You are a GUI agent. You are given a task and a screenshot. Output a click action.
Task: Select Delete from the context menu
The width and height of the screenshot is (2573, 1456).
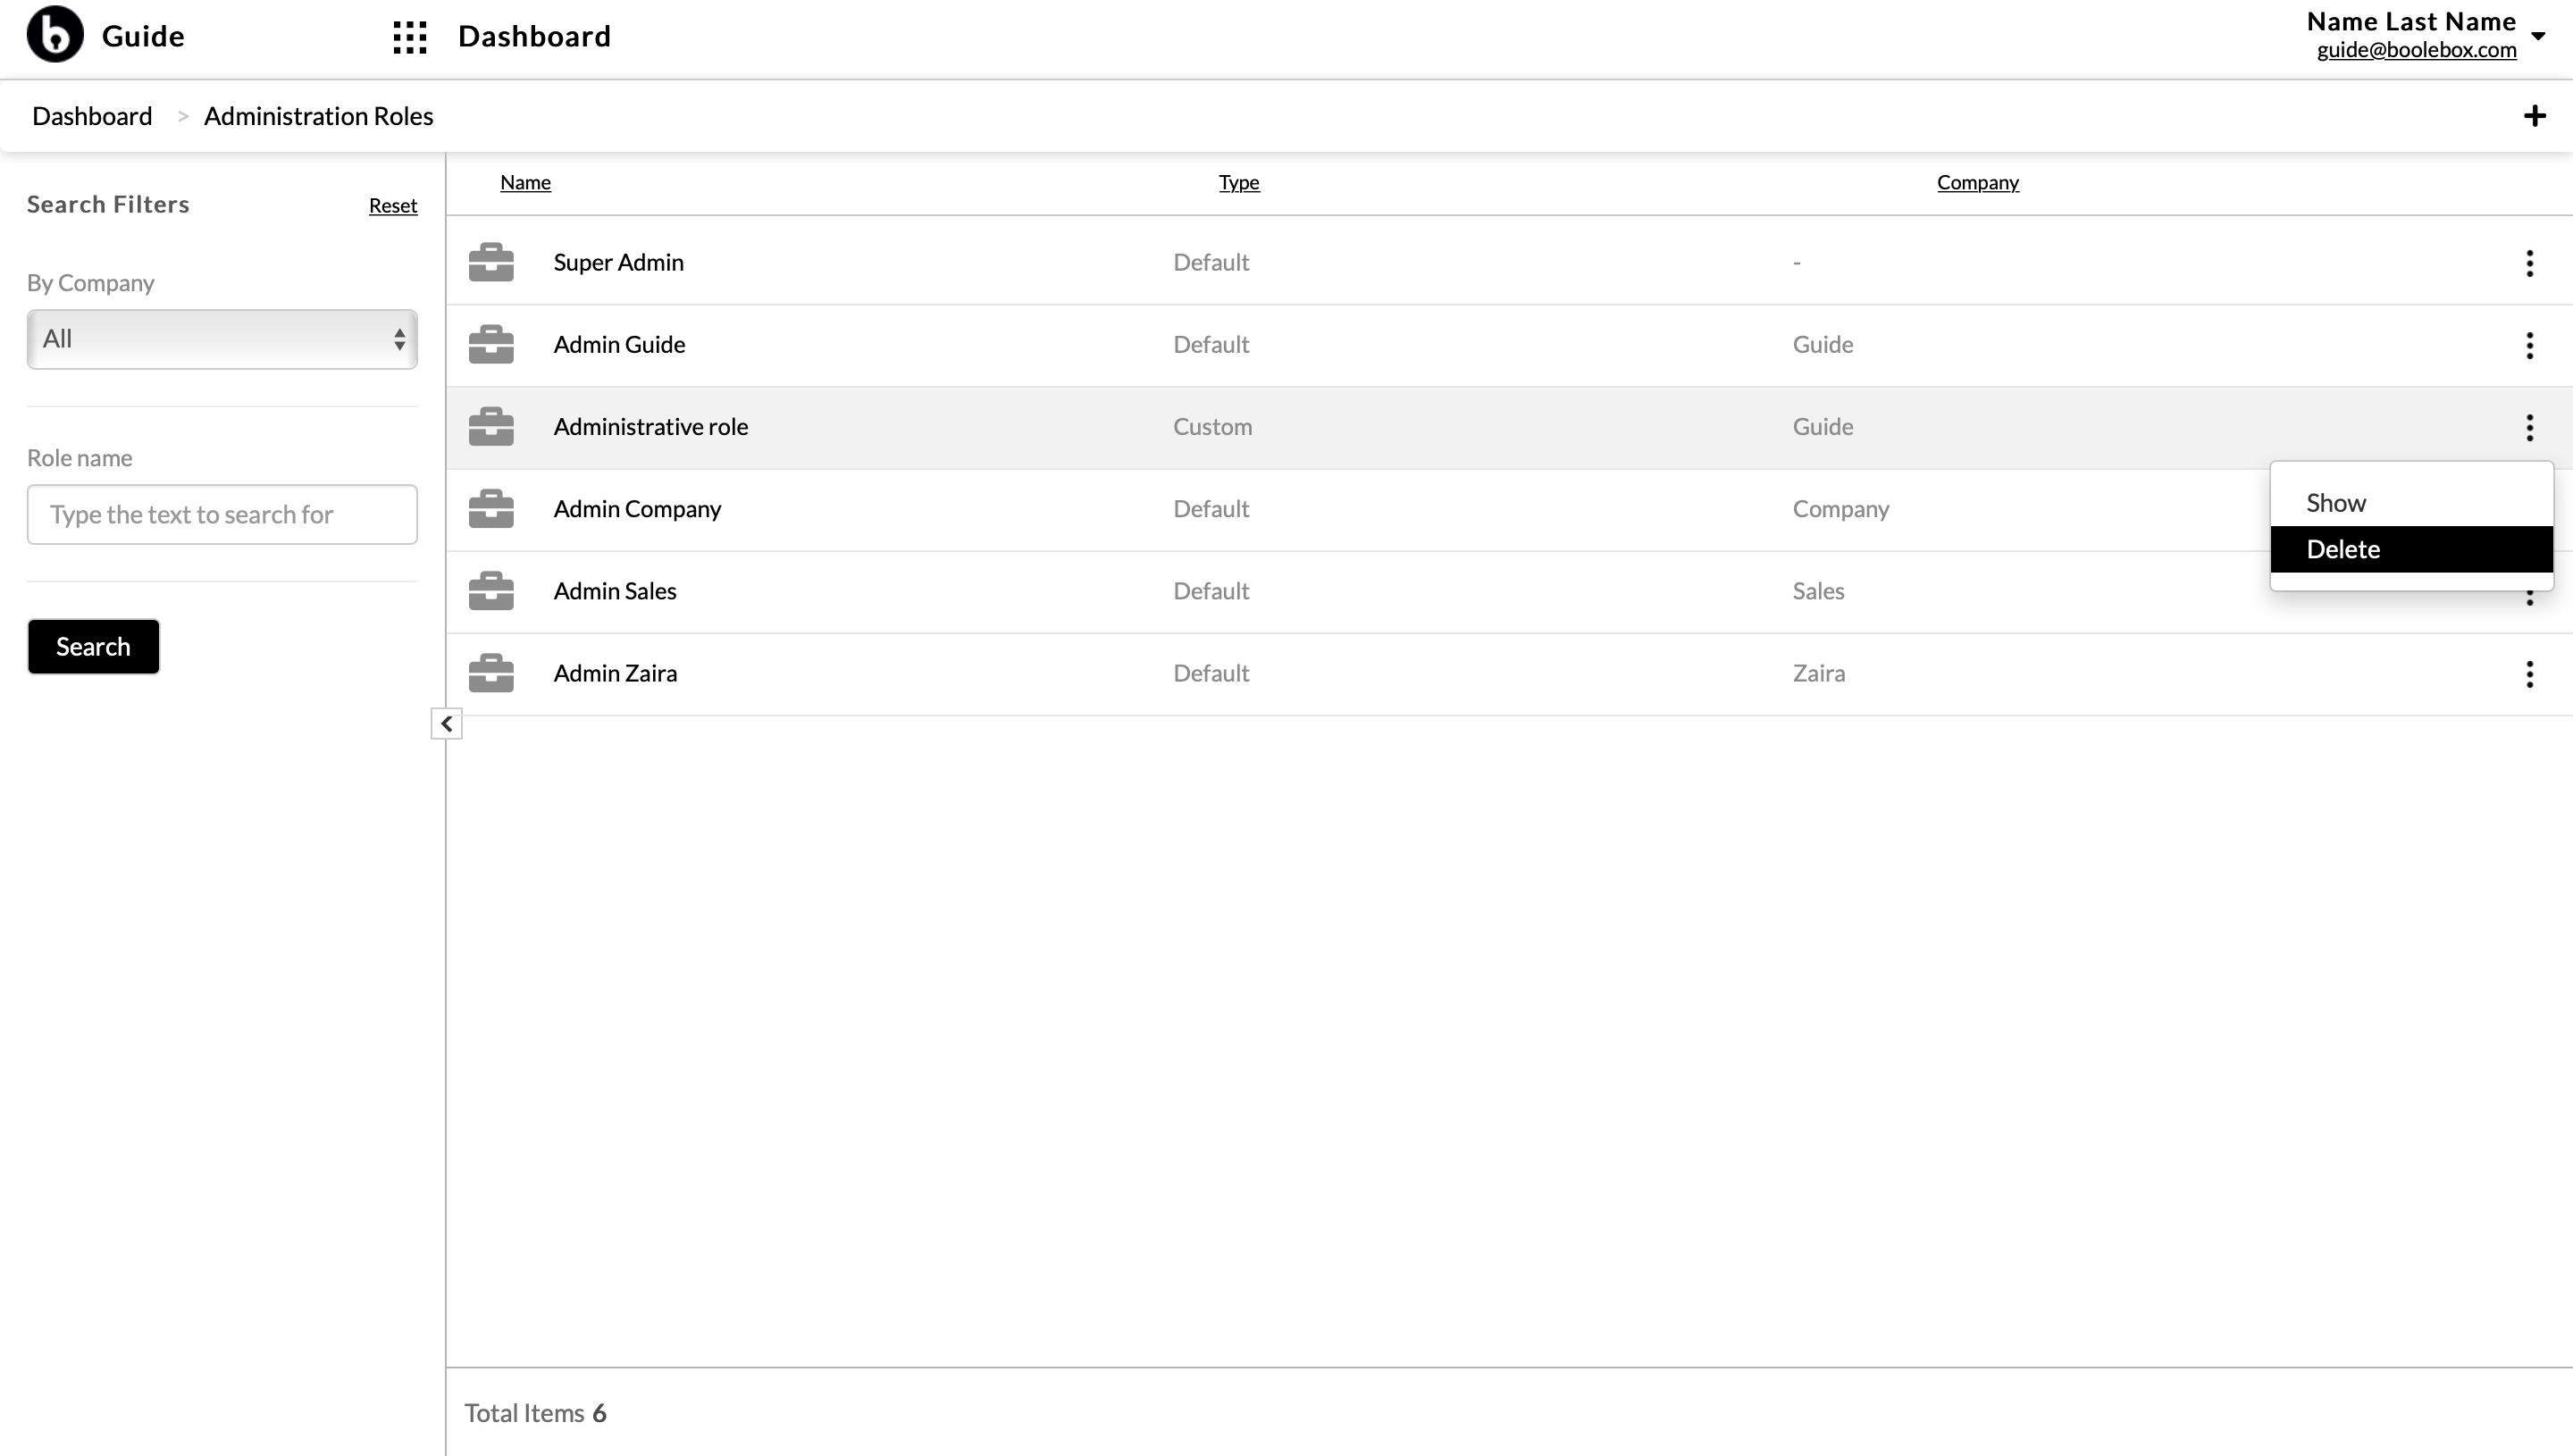[2411, 549]
